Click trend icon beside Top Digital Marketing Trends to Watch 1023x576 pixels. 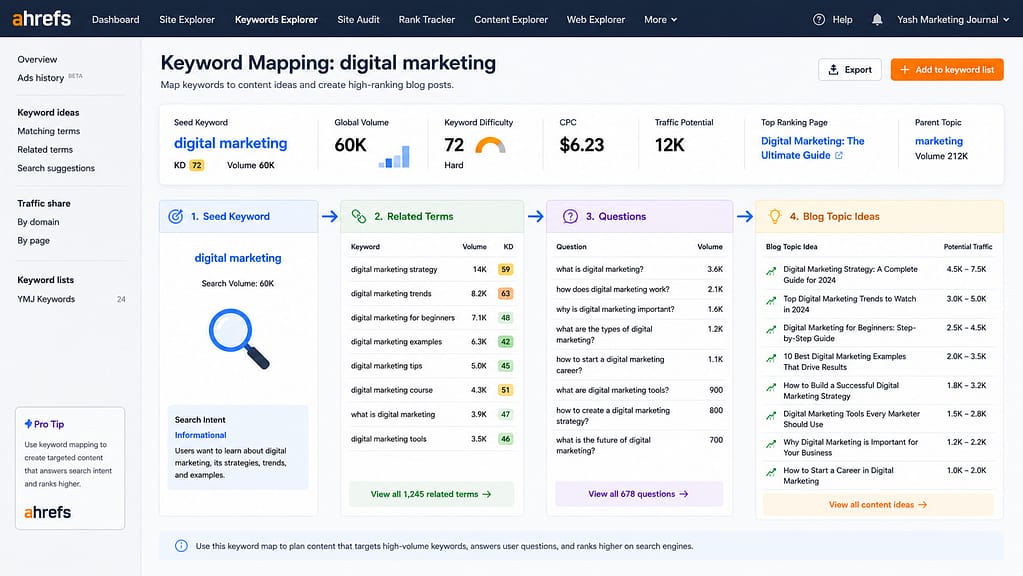771,301
